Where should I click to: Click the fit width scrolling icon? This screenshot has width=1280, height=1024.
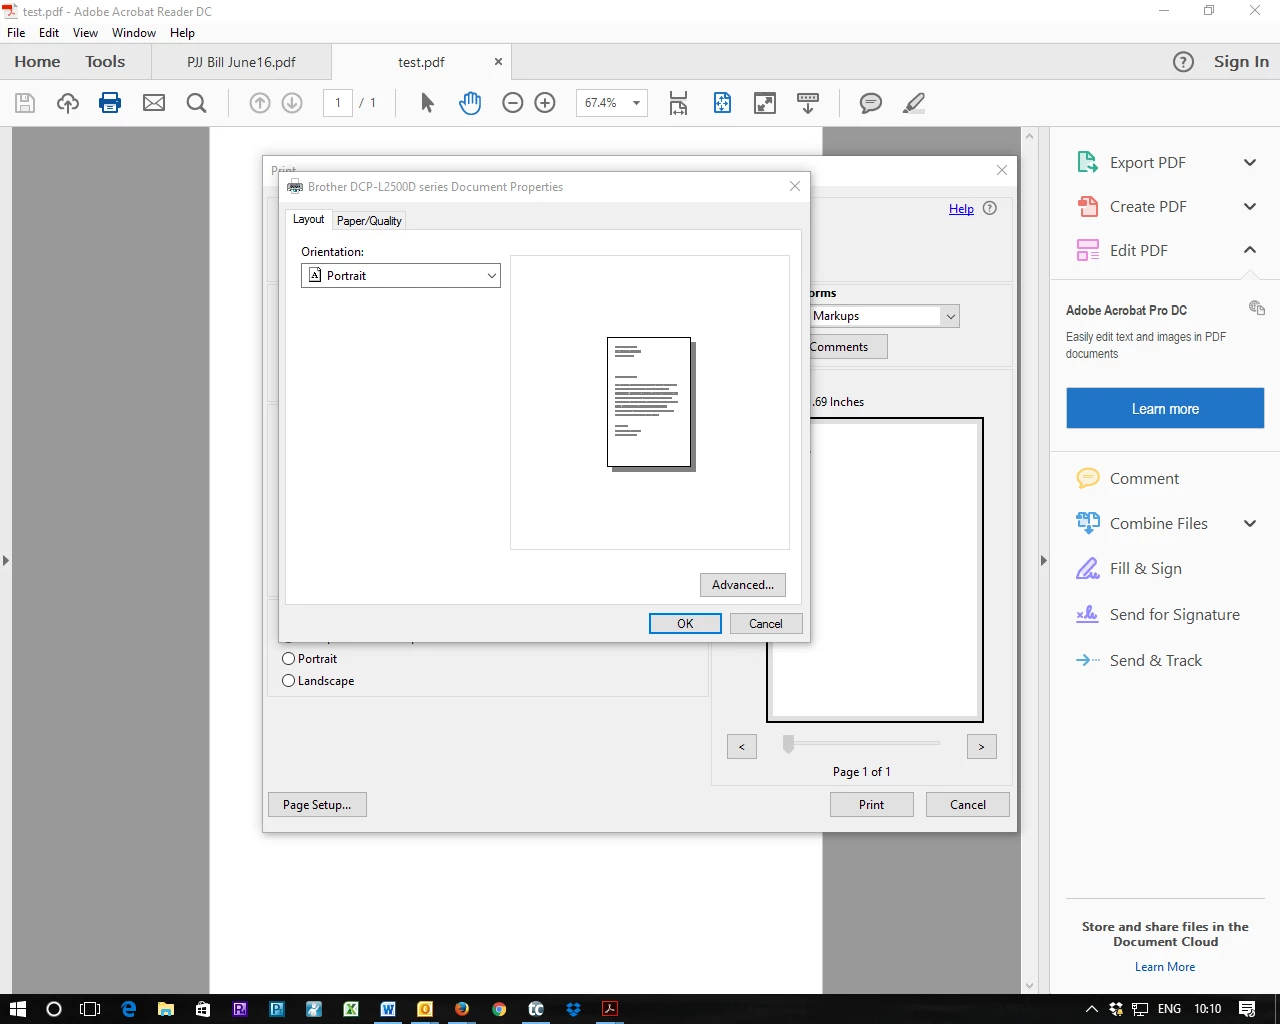[679, 103]
